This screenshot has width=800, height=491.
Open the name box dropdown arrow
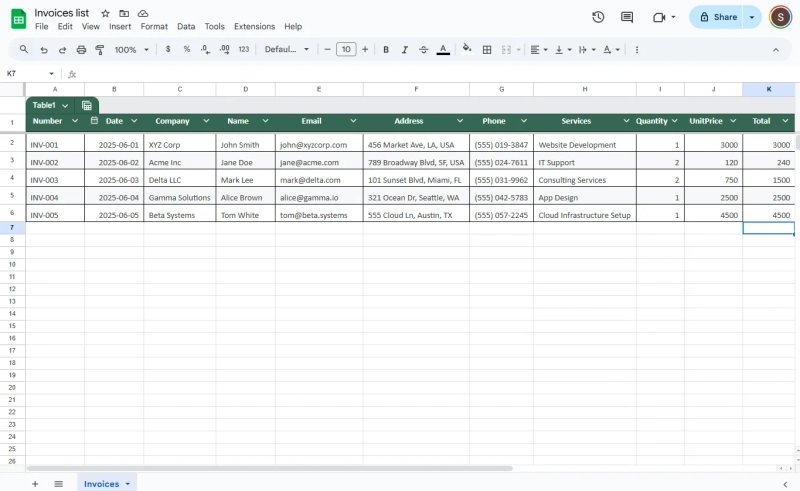pyautogui.click(x=51, y=74)
